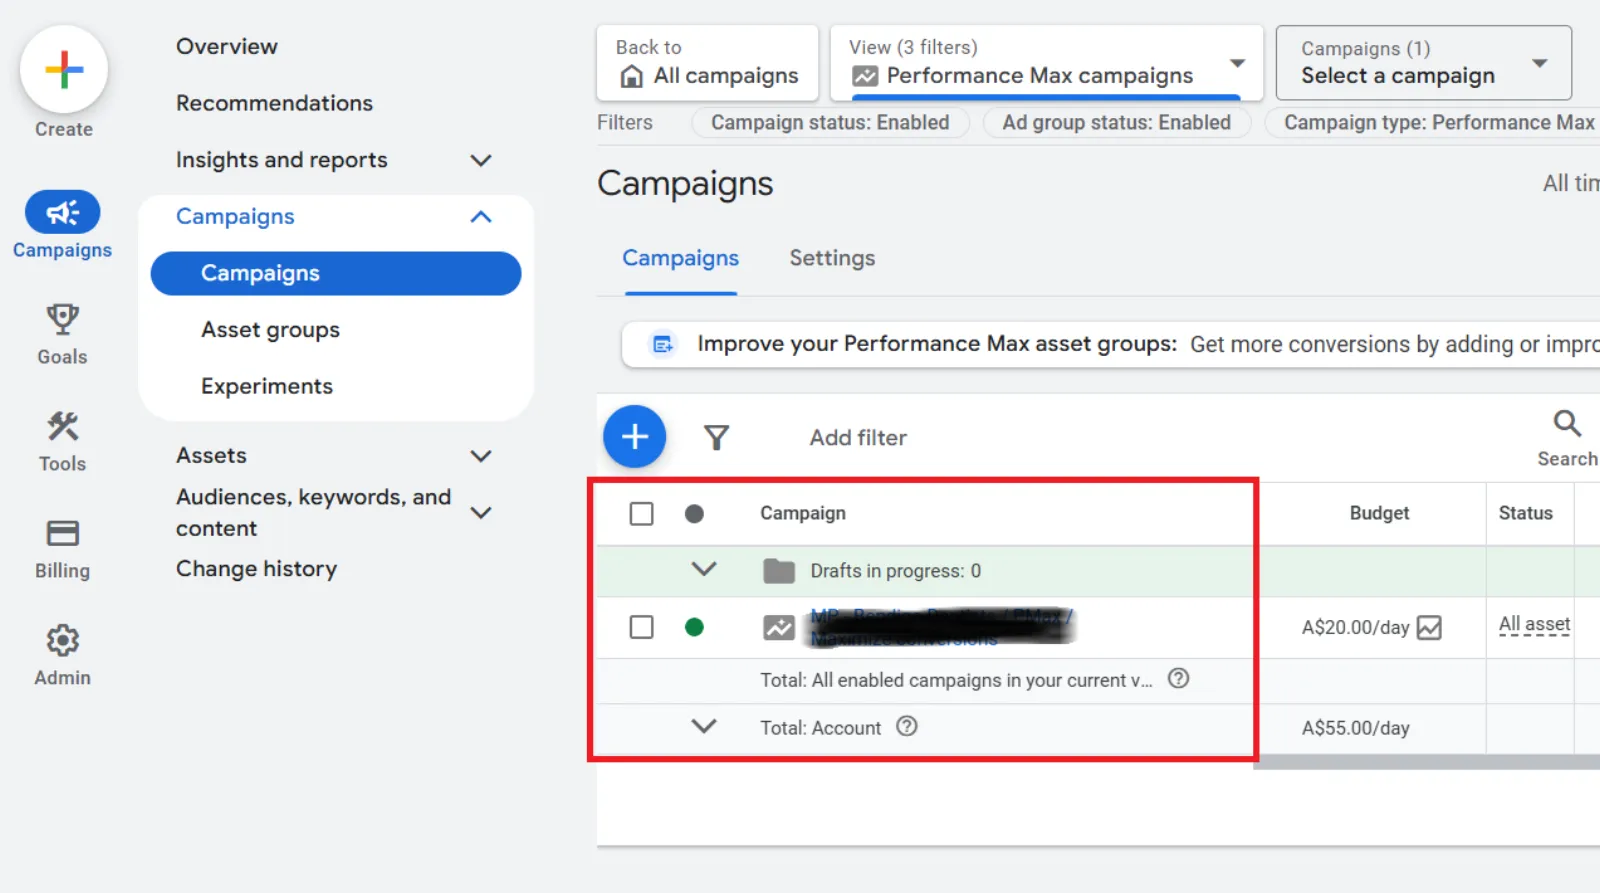Open Asset groups in navigation
The image size is (1600, 893).
[x=270, y=330]
